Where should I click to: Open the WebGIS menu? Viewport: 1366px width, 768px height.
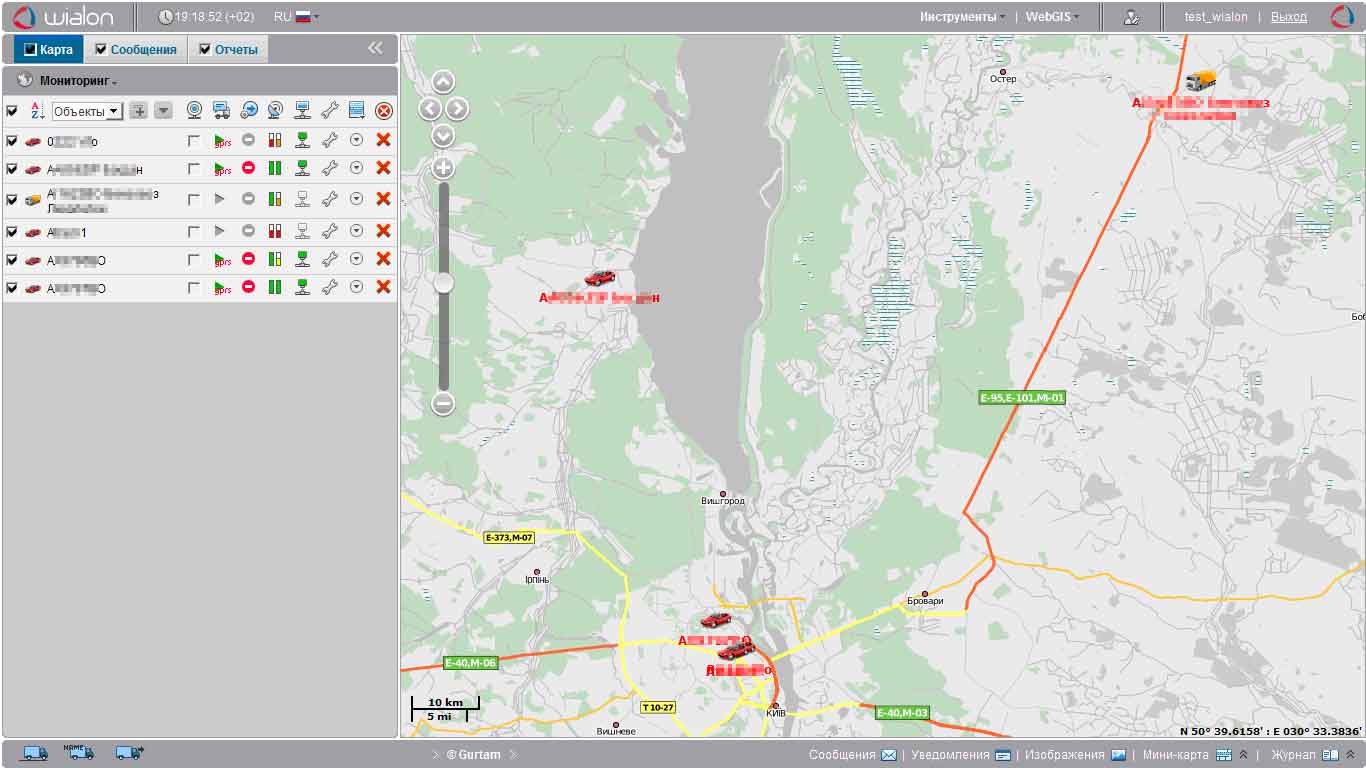[1052, 17]
